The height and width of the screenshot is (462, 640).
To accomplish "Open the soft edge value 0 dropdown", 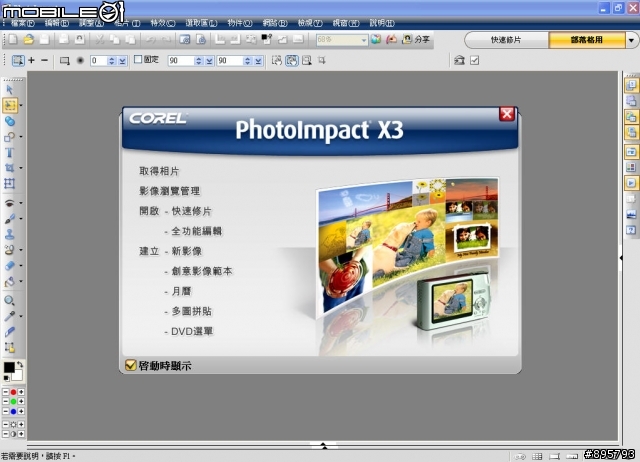I will (122, 61).
